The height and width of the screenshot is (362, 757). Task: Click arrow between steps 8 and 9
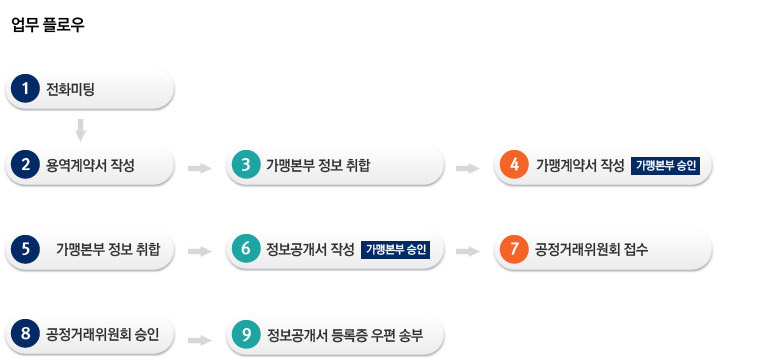tap(199, 340)
